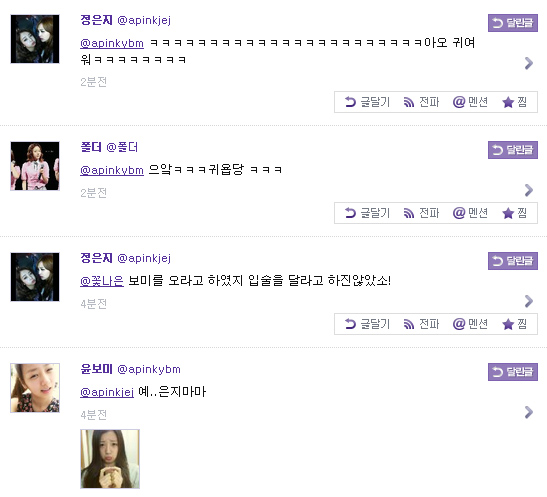Click 폴더's profile avatar
Viewport: 547px width, 497px height.
(35, 166)
